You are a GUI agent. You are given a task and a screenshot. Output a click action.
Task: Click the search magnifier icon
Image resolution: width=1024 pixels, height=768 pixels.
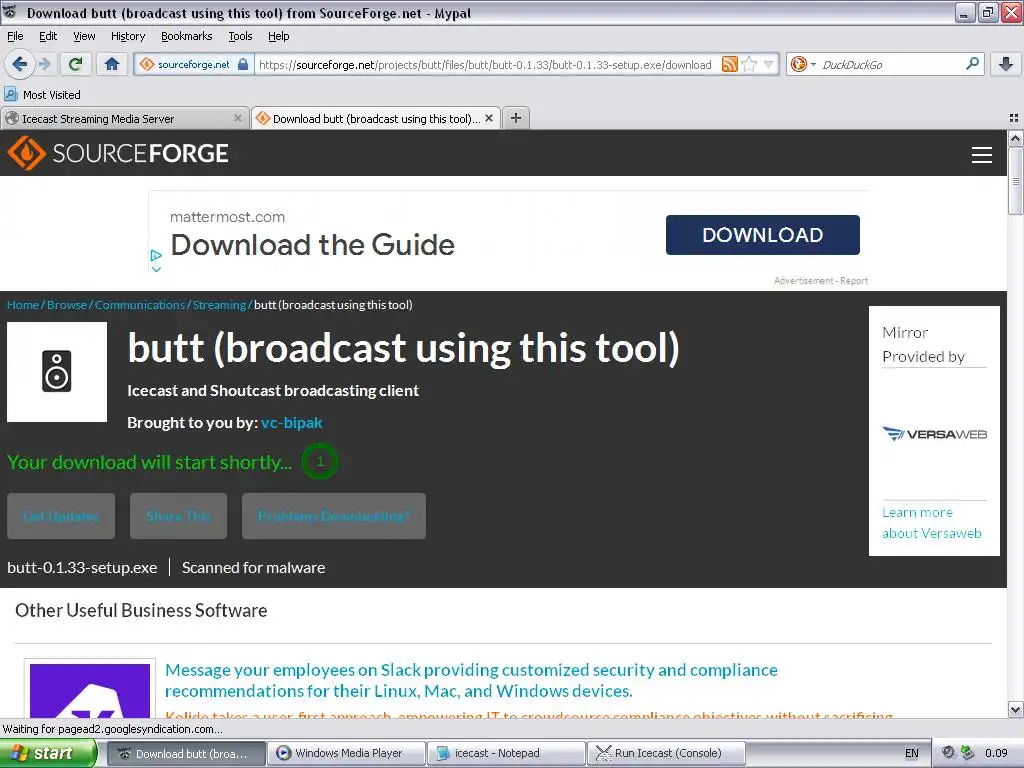click(972, 64)
